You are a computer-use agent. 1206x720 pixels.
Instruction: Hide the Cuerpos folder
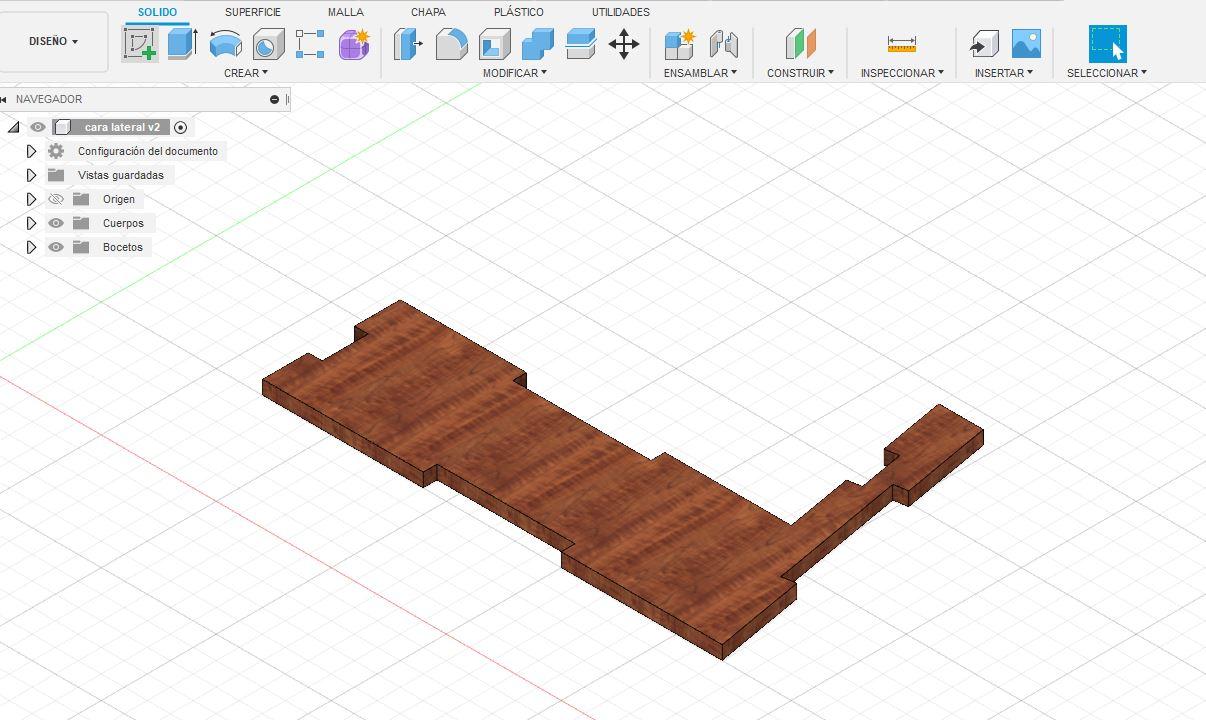(x=56, y=223)
